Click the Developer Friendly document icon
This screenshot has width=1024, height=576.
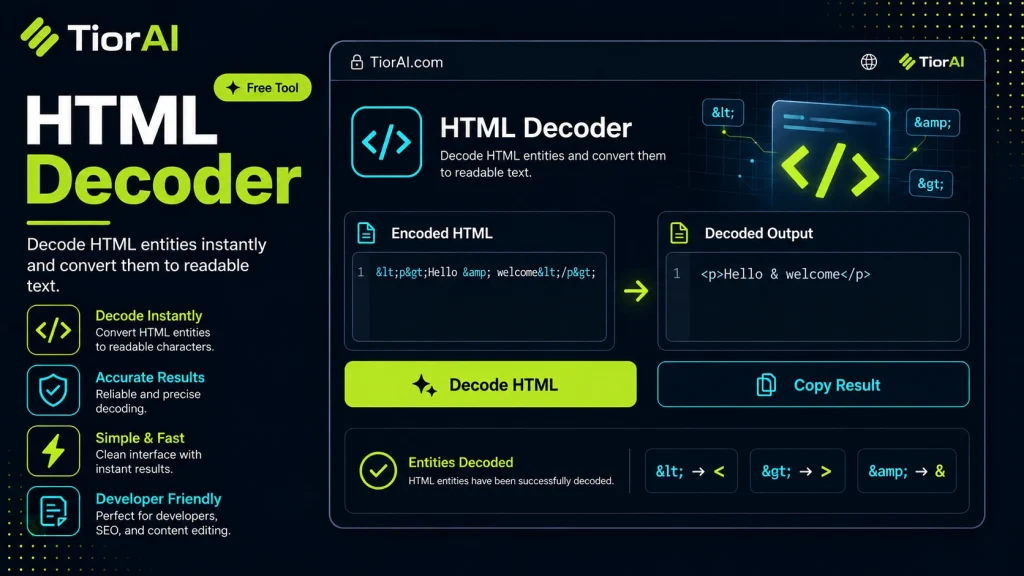point(54,511)
